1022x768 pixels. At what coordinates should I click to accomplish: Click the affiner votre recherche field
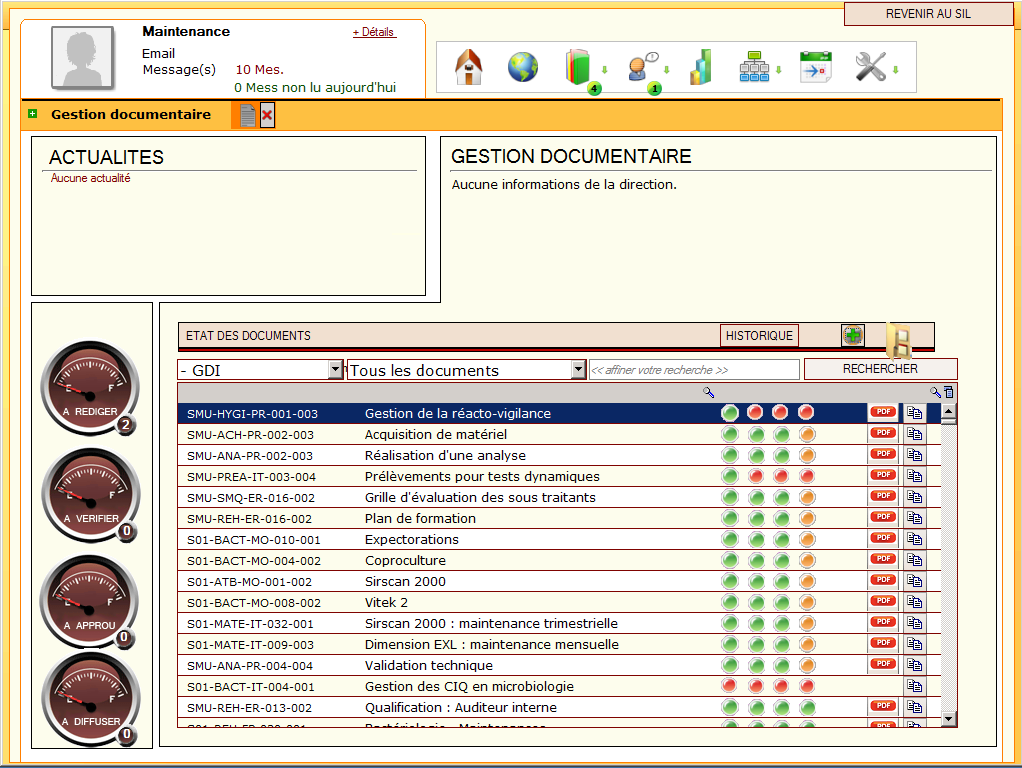coord(694,370)
